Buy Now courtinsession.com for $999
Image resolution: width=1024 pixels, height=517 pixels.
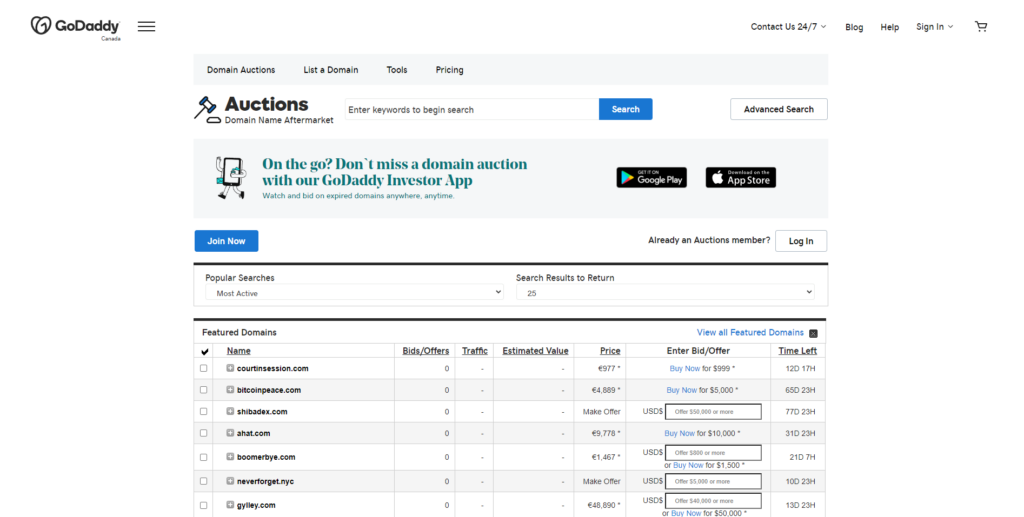684,368
